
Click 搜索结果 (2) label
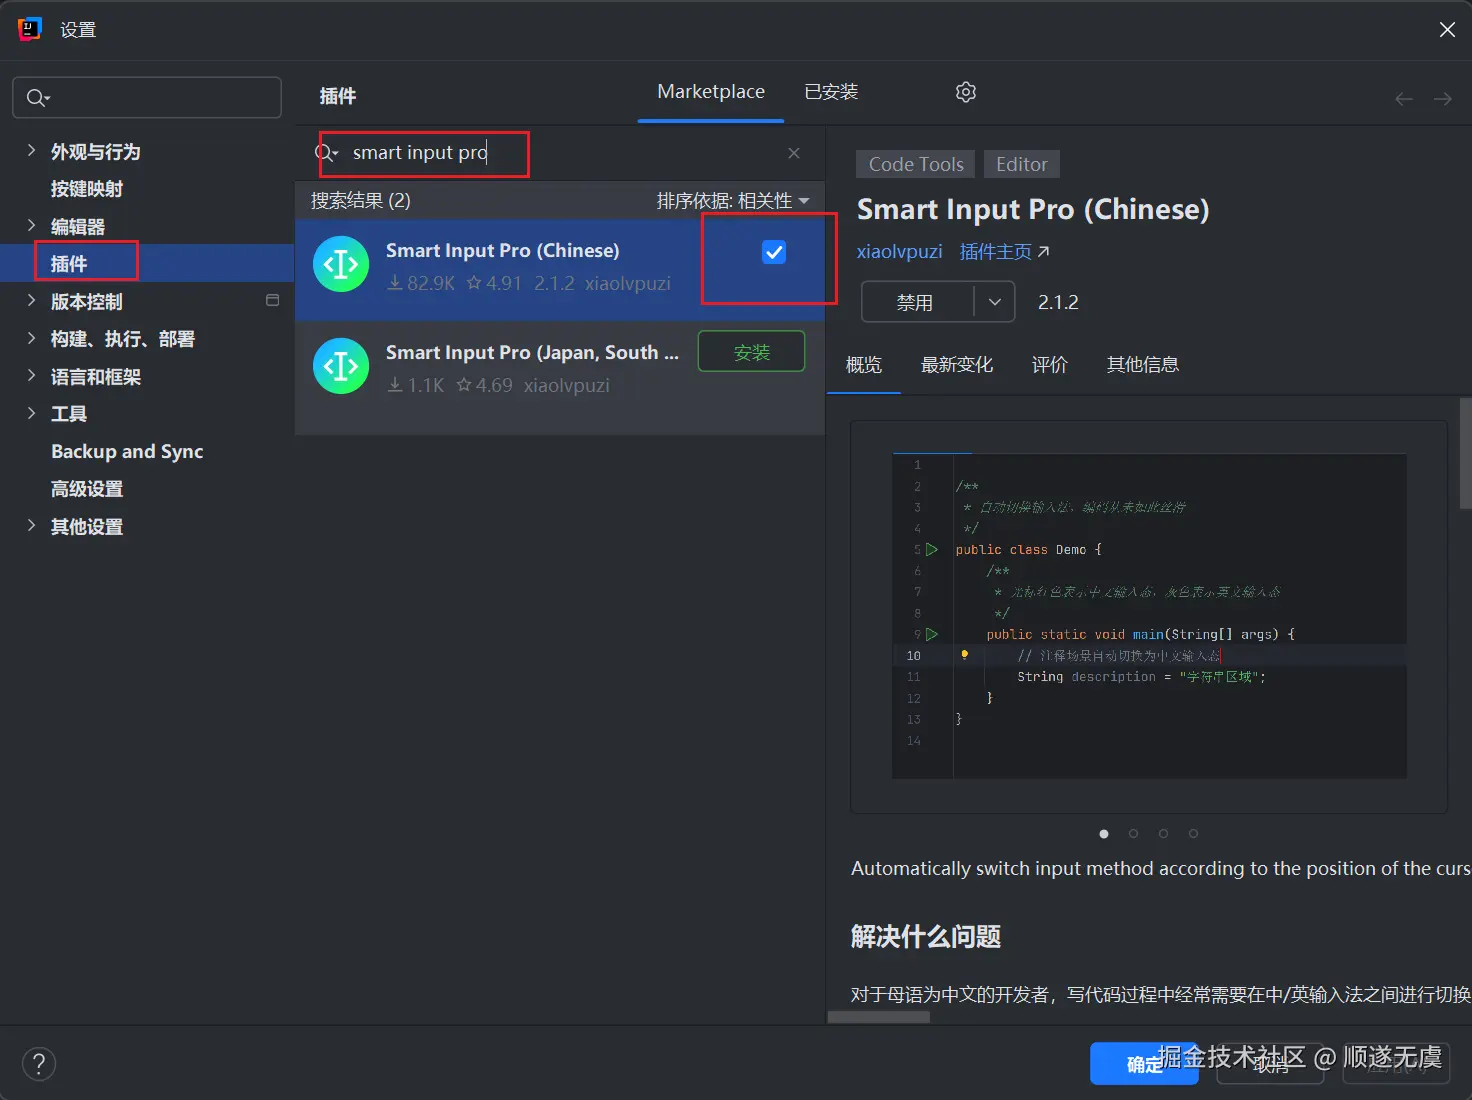(x=361, y=201)
